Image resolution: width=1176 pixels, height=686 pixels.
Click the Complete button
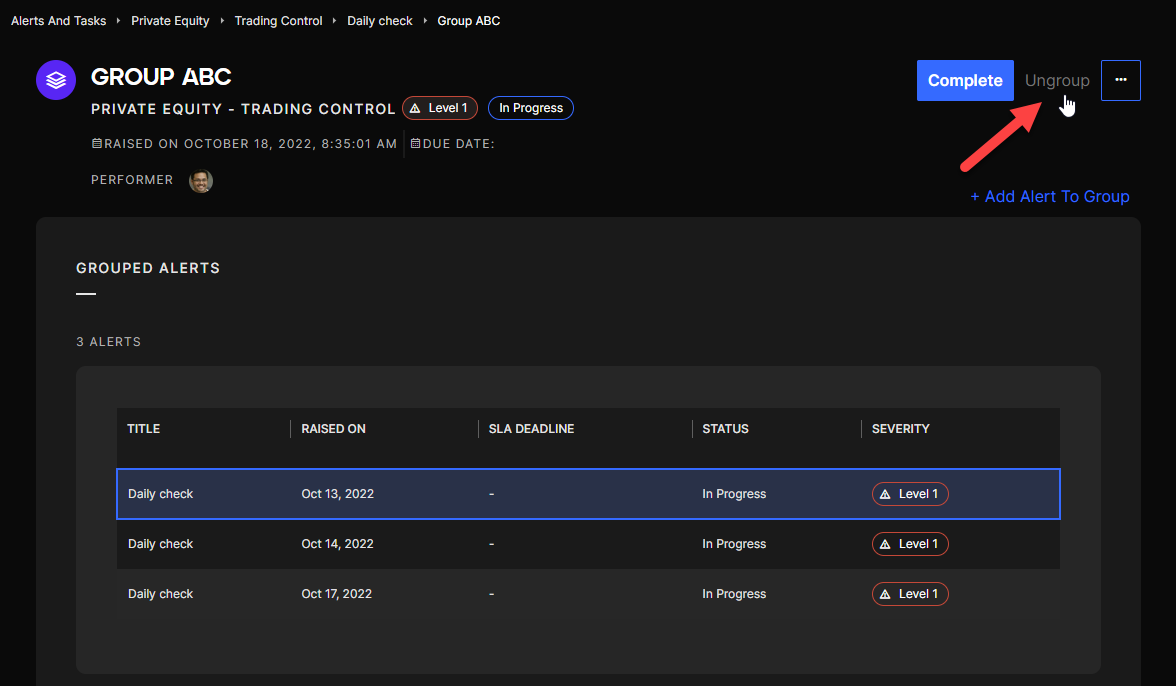click(x=964, y=80)
